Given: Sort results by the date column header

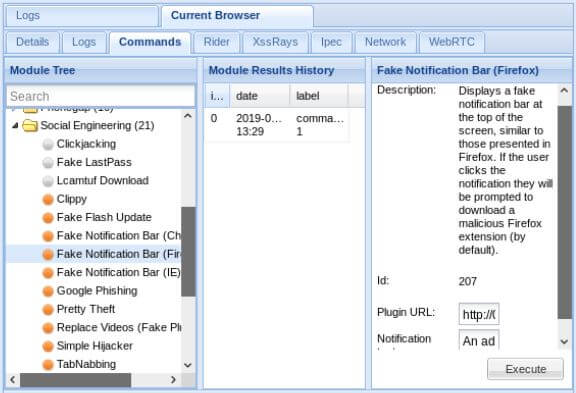Looking at the screenshot, I should pos(260,96).
